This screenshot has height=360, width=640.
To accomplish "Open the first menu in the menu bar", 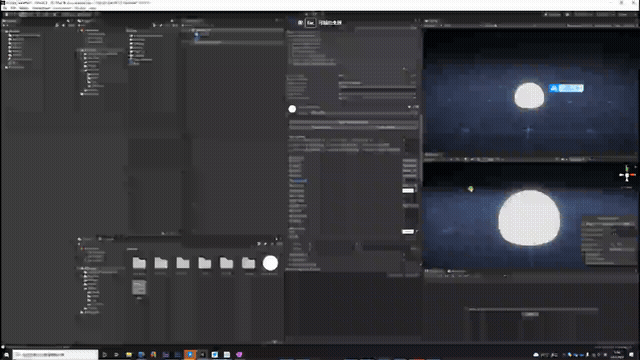I will point(4,8).
